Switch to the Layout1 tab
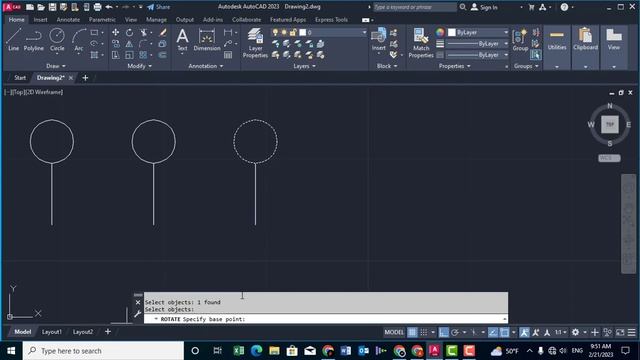The height and width of the screenshot is (360, 640). click(51, 332)
